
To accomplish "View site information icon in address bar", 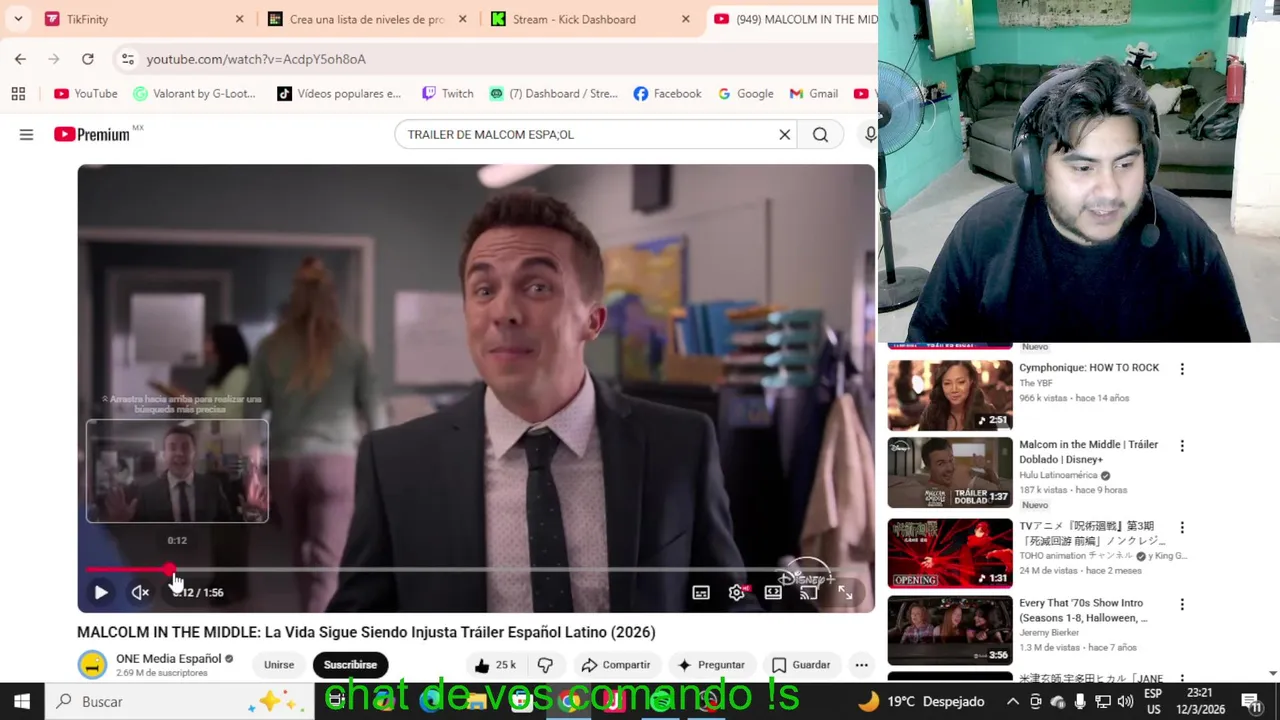I will coord(127,59).
